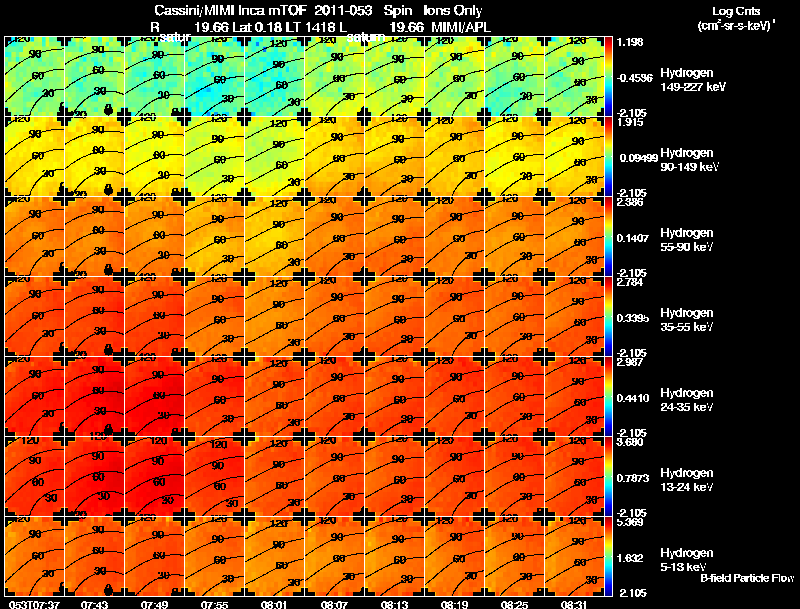Select the 'Hydrogen 13-24 keV' row label
This screenshot has width=800, height=609.
687,480
